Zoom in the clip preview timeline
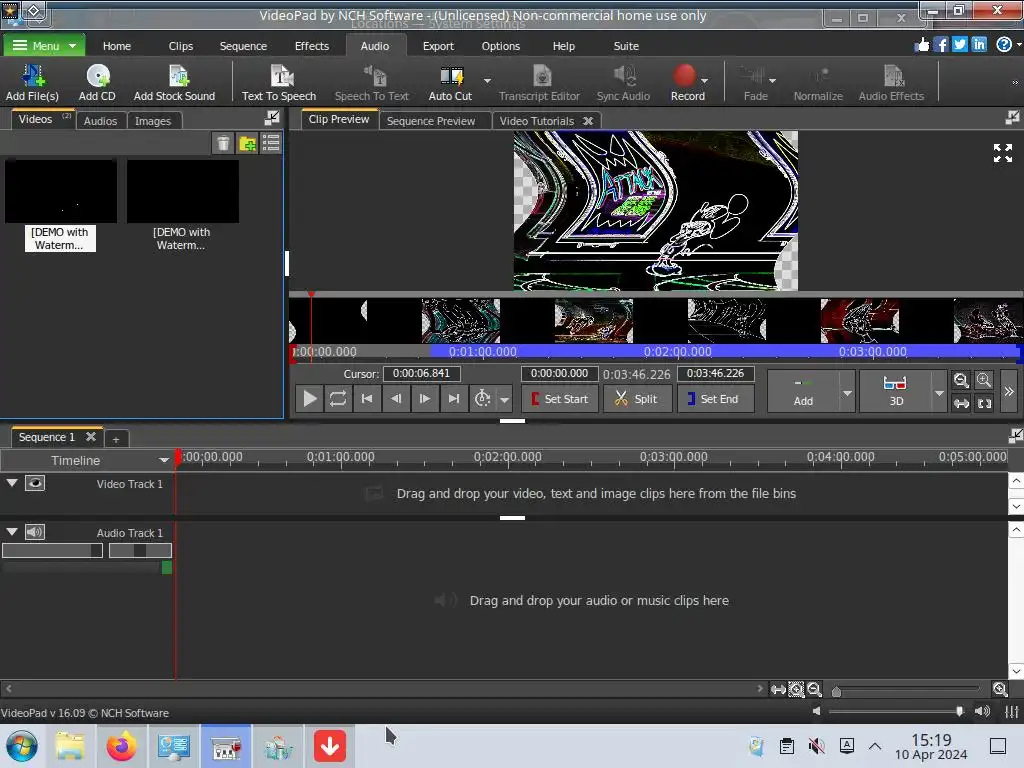This screenshot has height=768, width=1024. tap(984, 380)
